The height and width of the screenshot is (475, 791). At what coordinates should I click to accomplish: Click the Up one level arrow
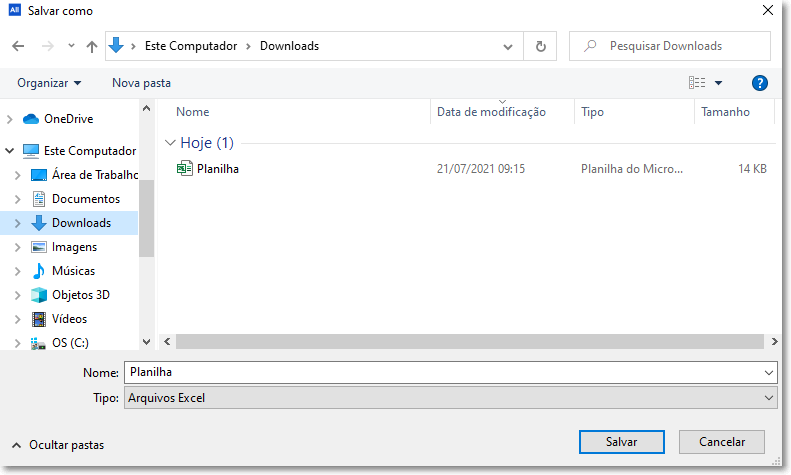click(92, 46)
